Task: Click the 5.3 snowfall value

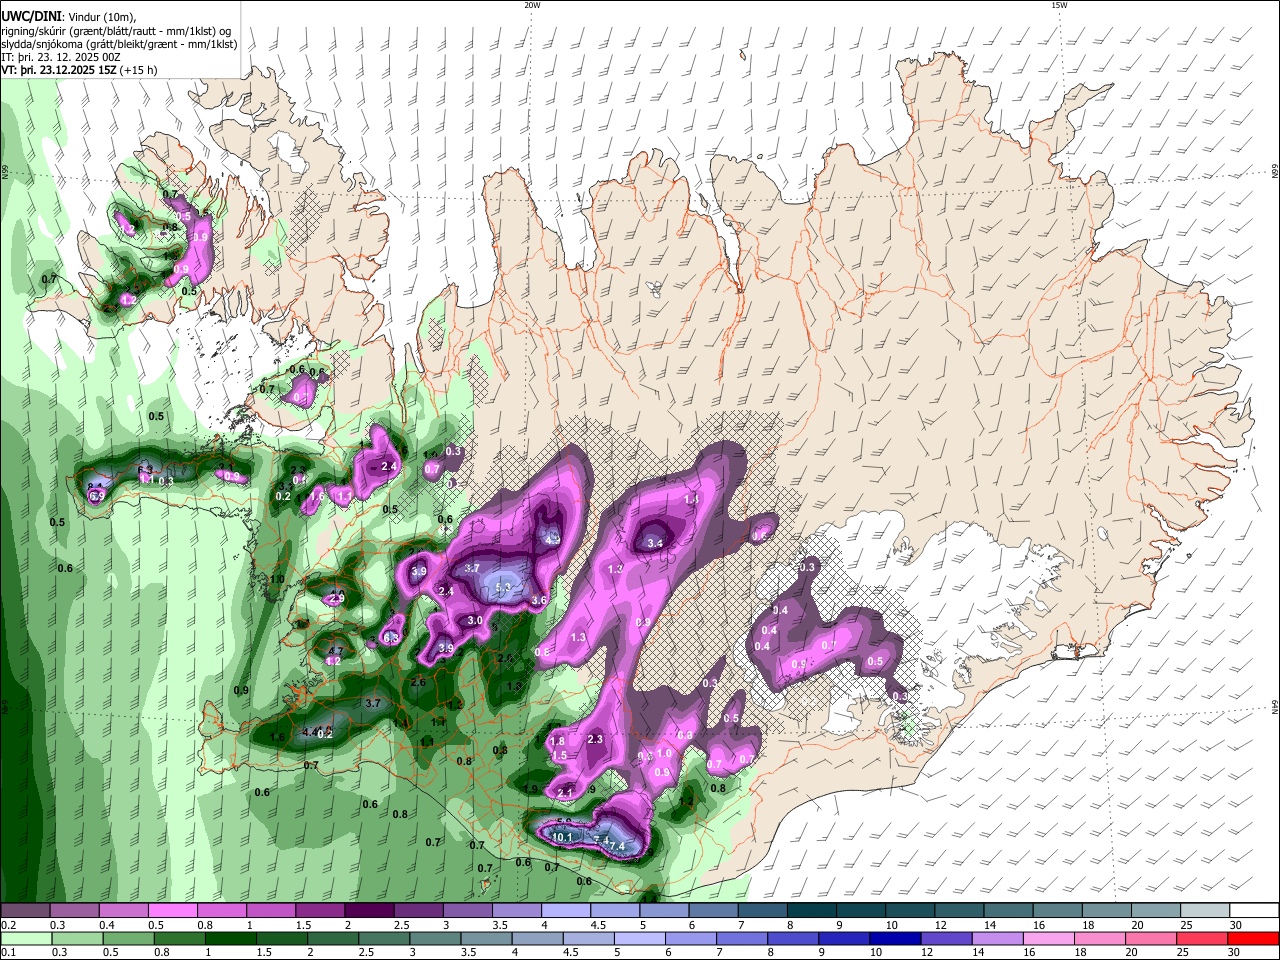Action: pyautogui.click(x=503, y=587)
